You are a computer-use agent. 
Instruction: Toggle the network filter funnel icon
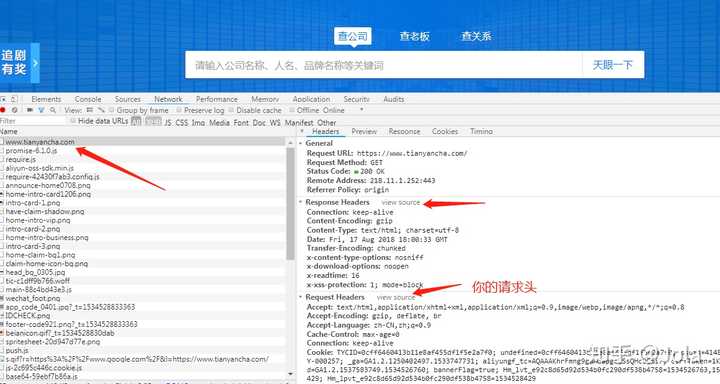(41, 110)
